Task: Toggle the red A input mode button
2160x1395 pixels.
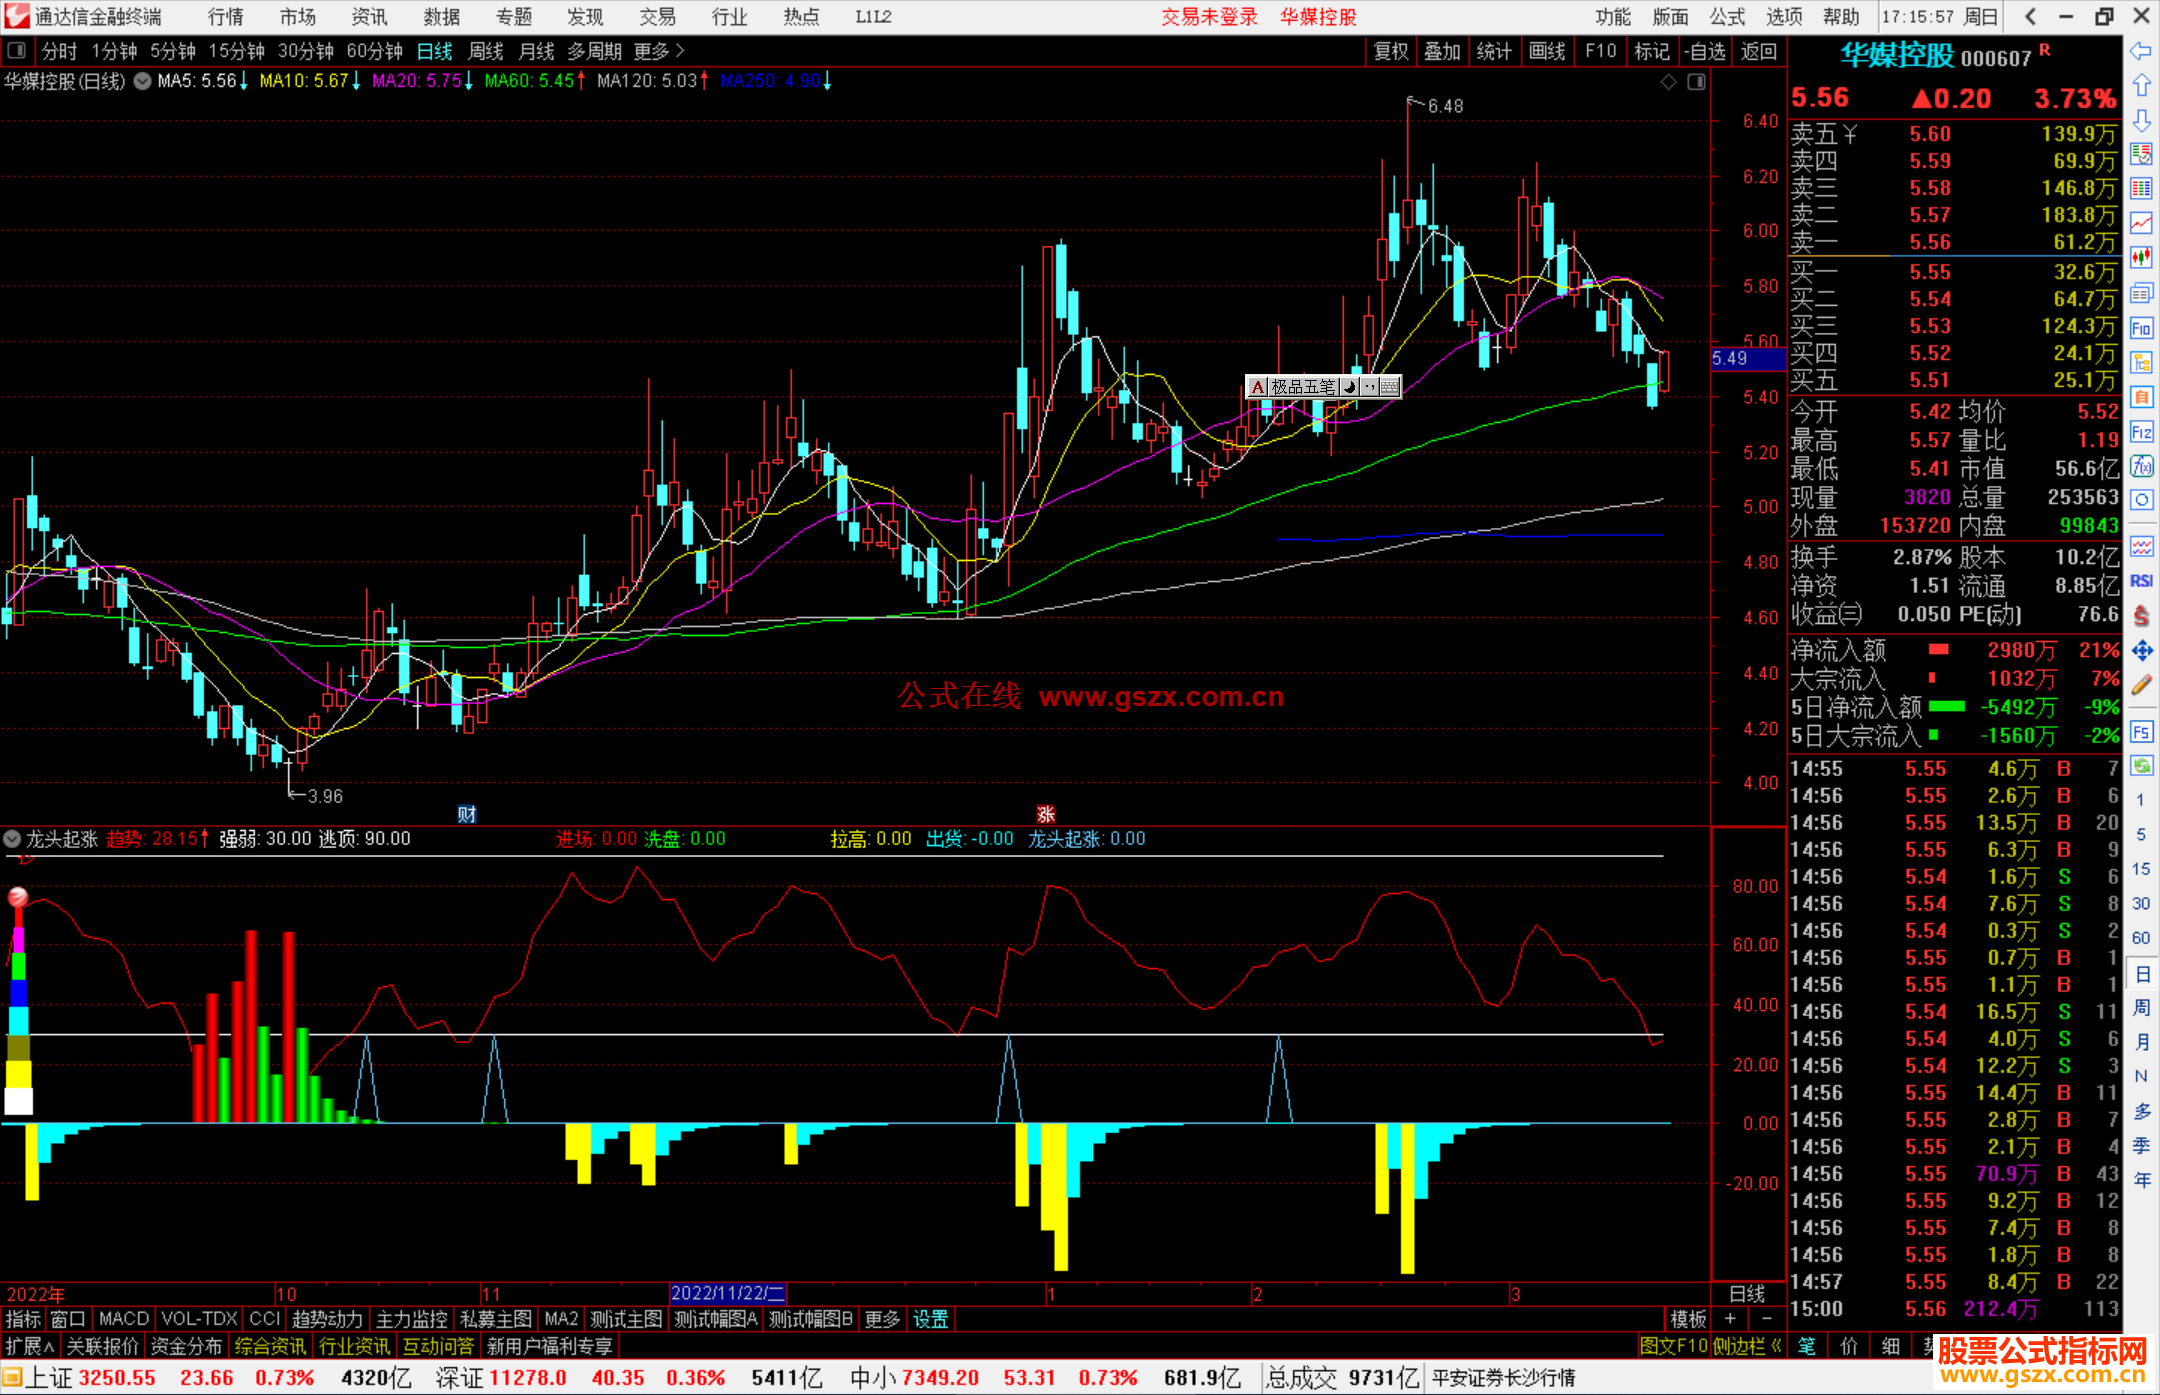Action: pos(1258,387)
